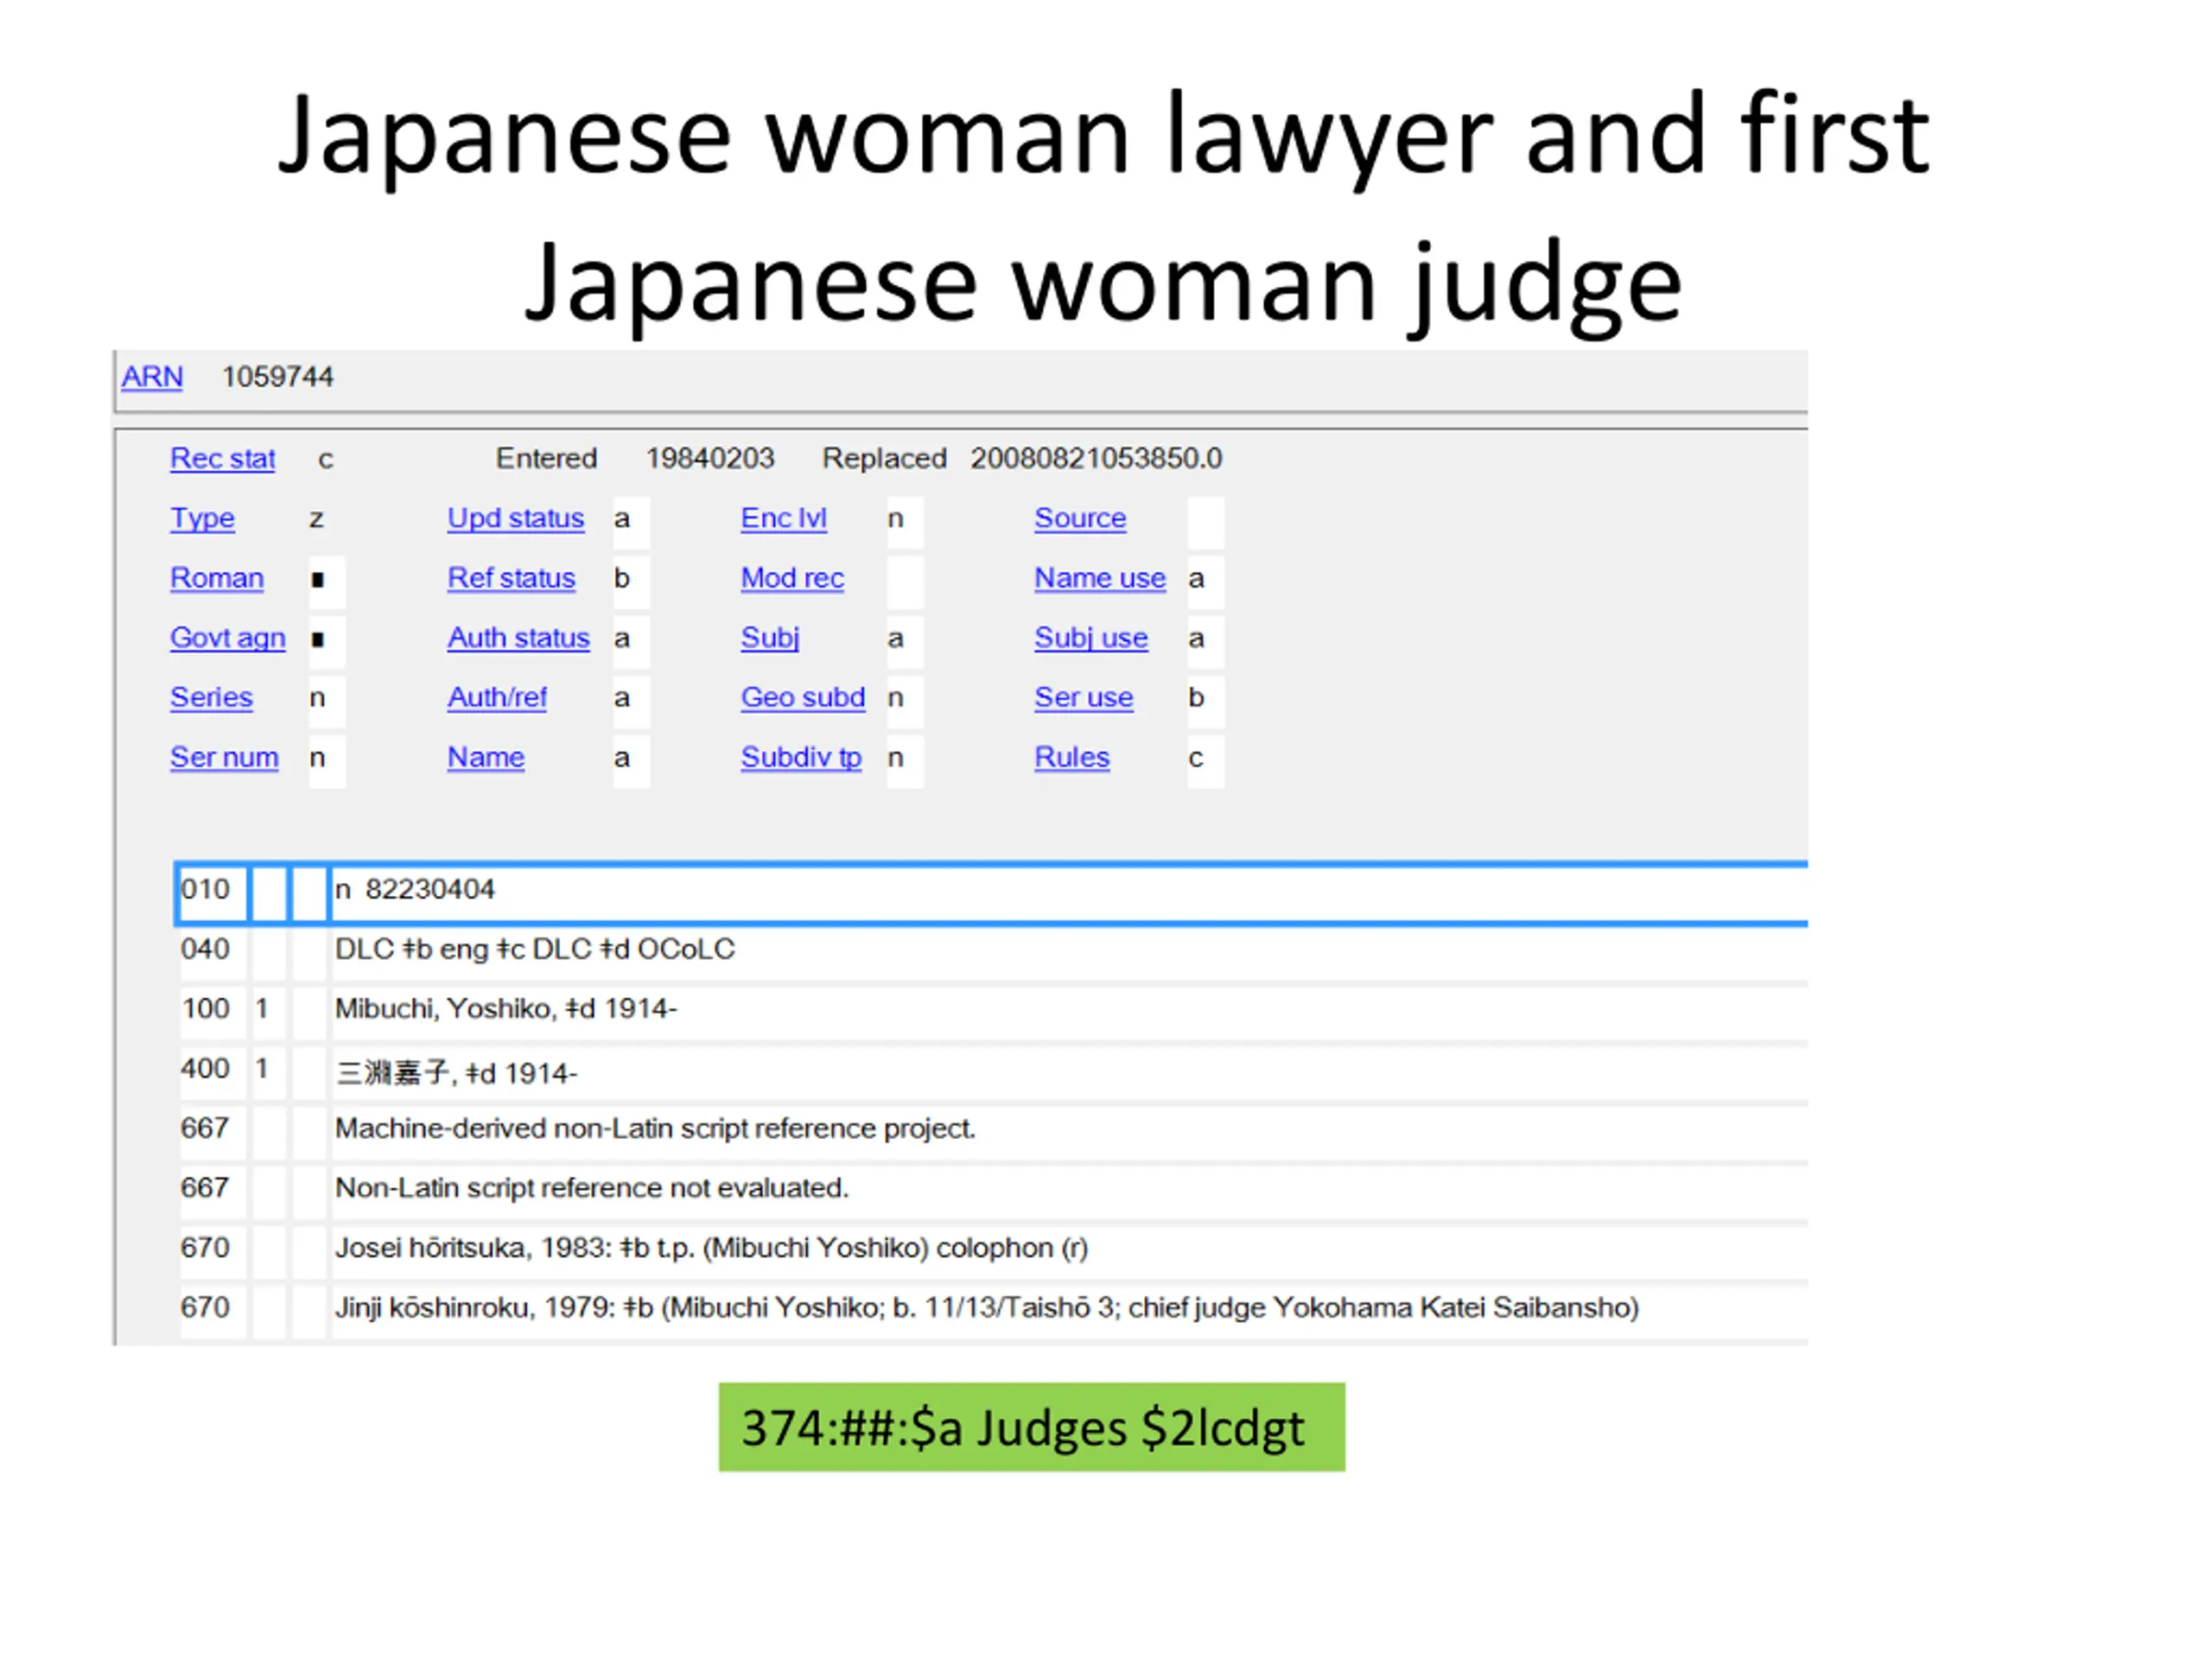Open the Ser num link
Screen dimensions: 2212x1659
click(x=224, y=757)
